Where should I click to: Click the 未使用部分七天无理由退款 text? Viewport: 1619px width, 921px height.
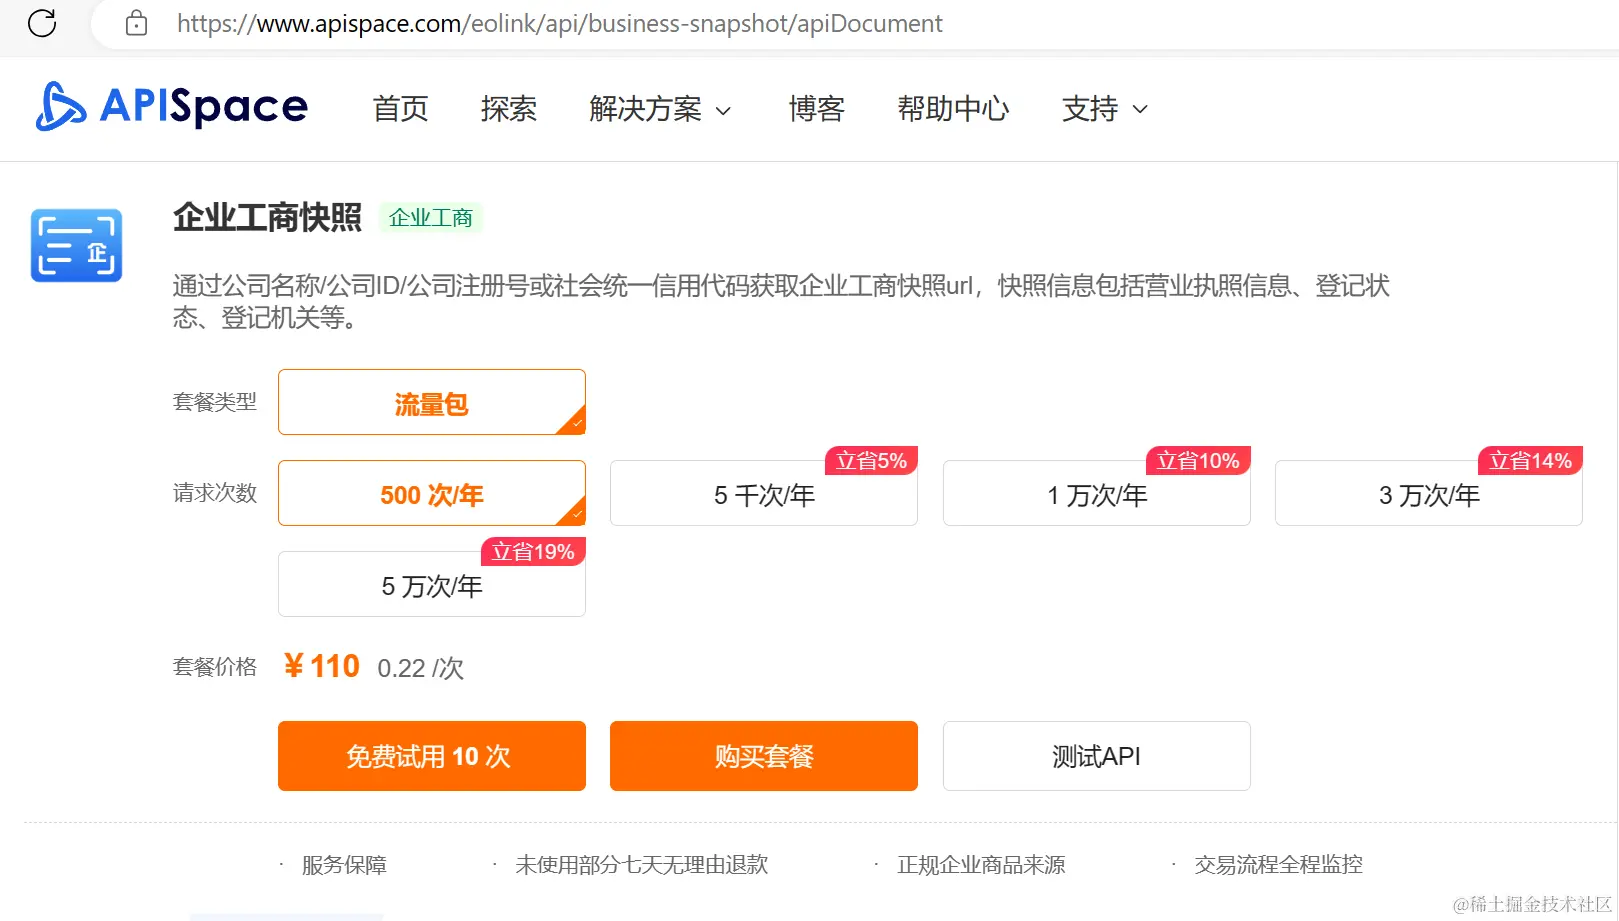tap(642, 864)
